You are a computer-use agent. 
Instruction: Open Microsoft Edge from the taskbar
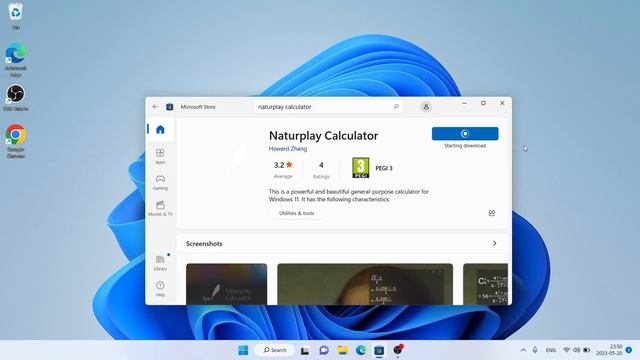pos(361,350)
